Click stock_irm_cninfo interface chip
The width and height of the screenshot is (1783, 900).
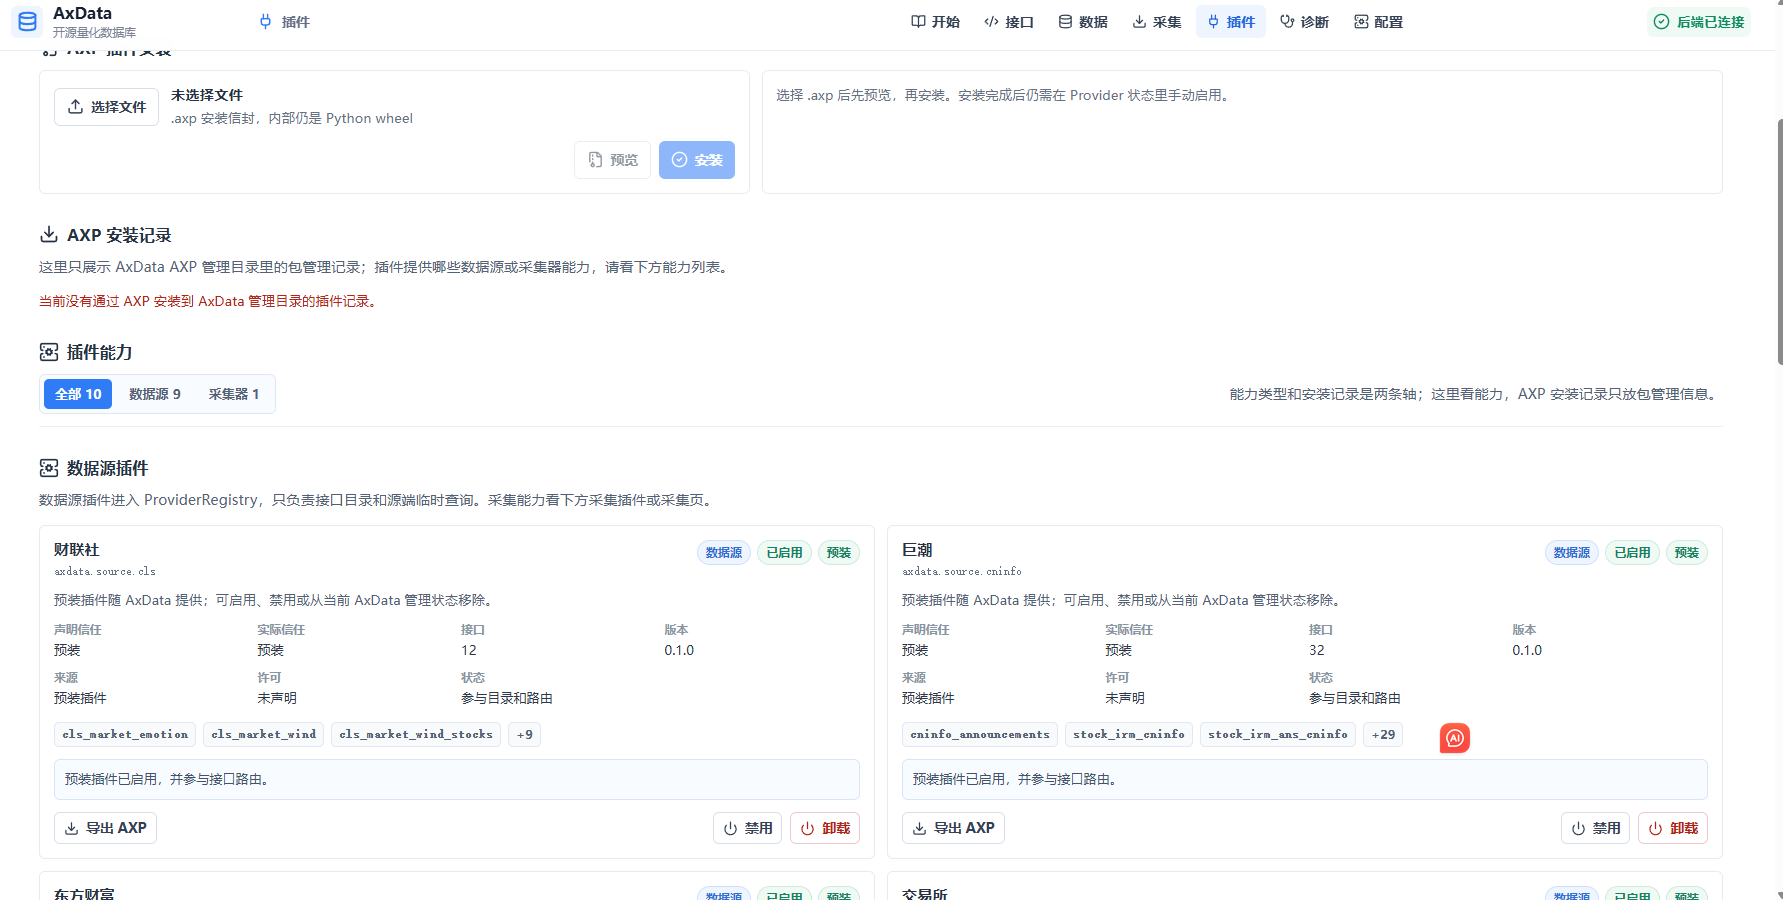coord(1129,735)
